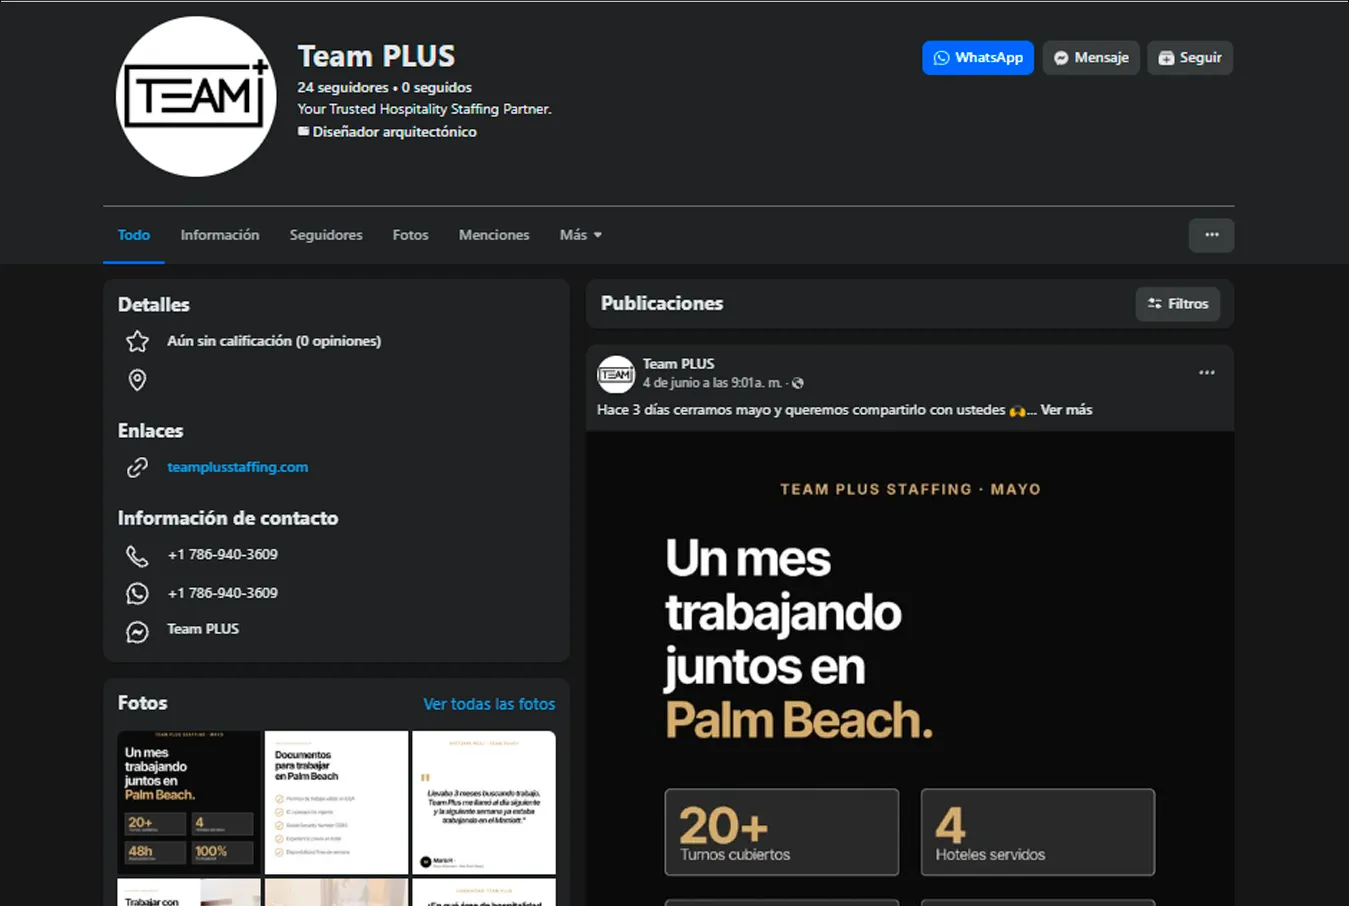Open the Menciones tab
The image size is (1349, 906).
(x=494, y=235)
